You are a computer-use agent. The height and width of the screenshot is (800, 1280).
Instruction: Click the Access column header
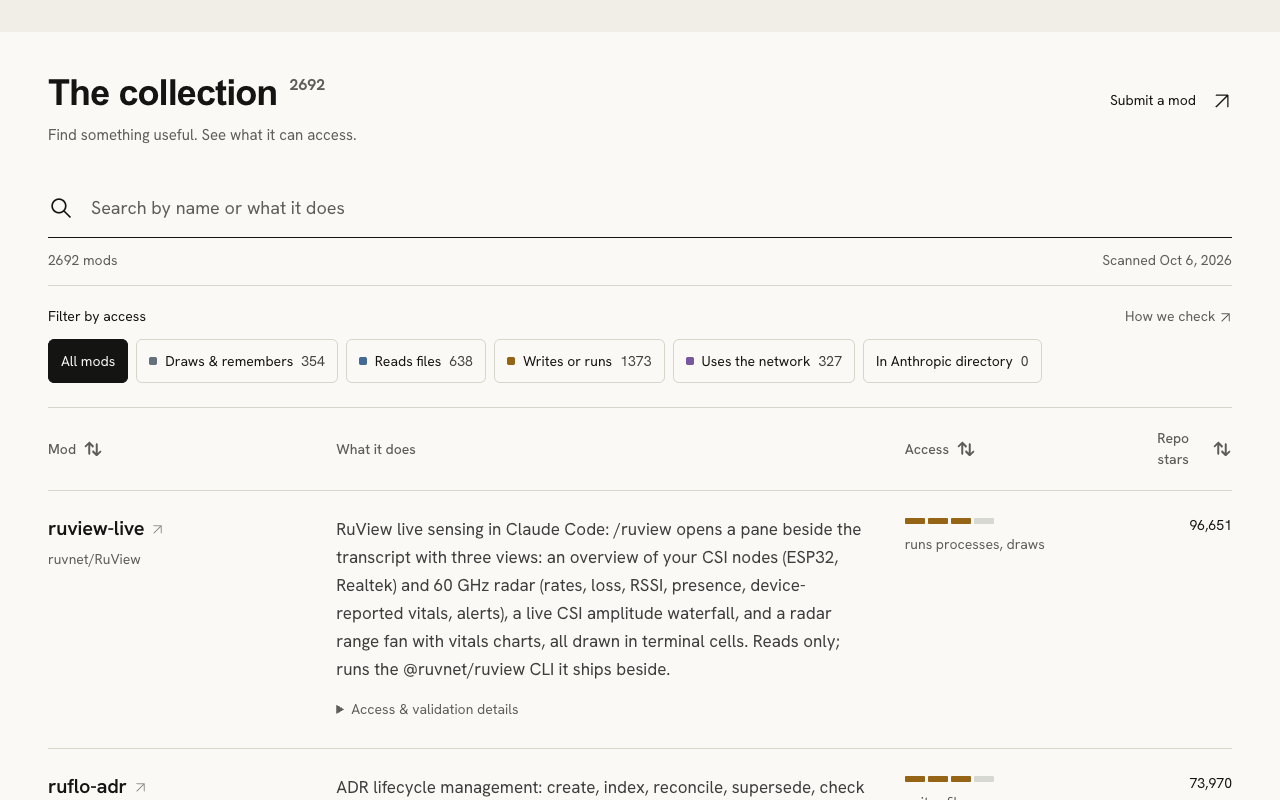click(939, 449)
